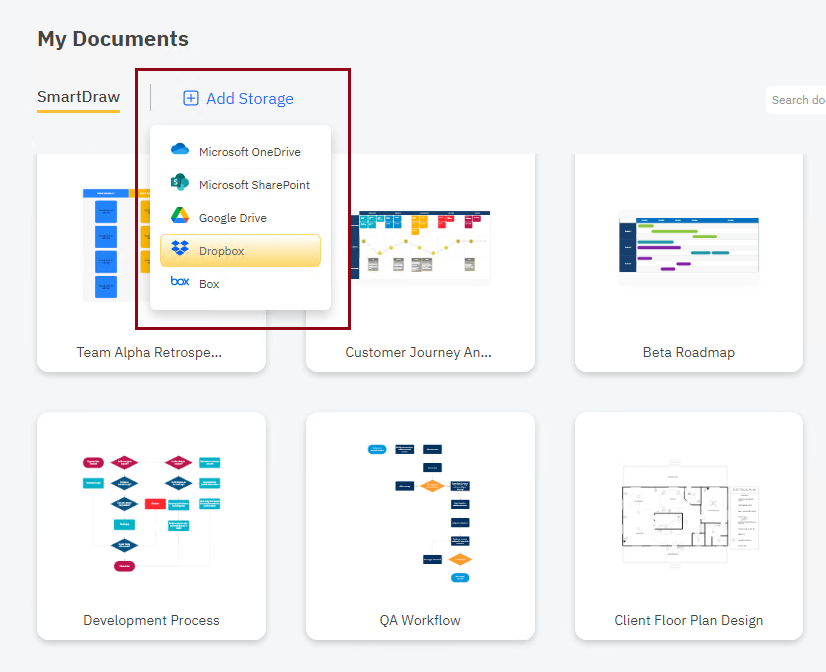This screenshot has height=672, width=826.
Task: Click the Box logo icon
Action: tap(180, 283)
